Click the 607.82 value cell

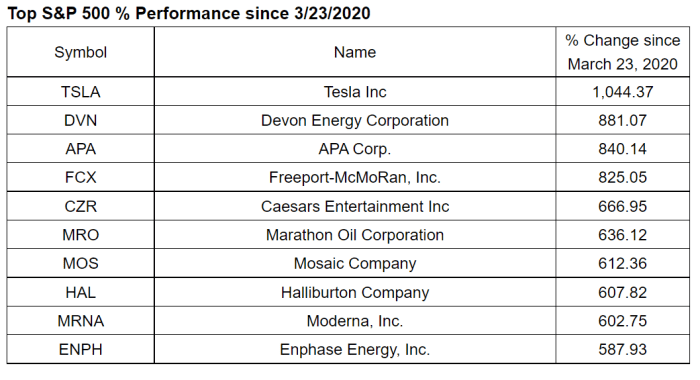pyautogui.click(x=623, y=292)
